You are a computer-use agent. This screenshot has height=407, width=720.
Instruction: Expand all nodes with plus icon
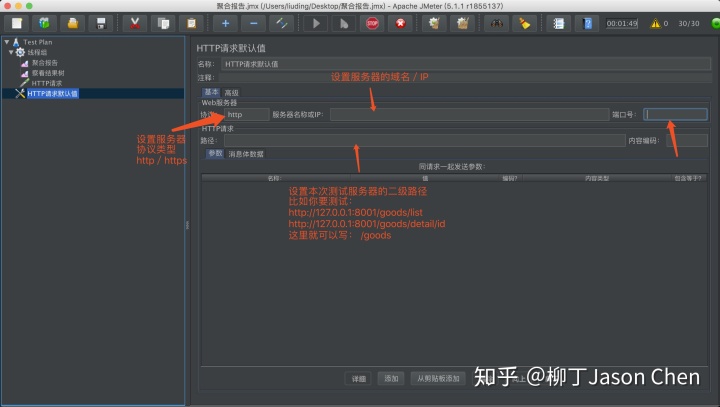[x=225, y=23]
